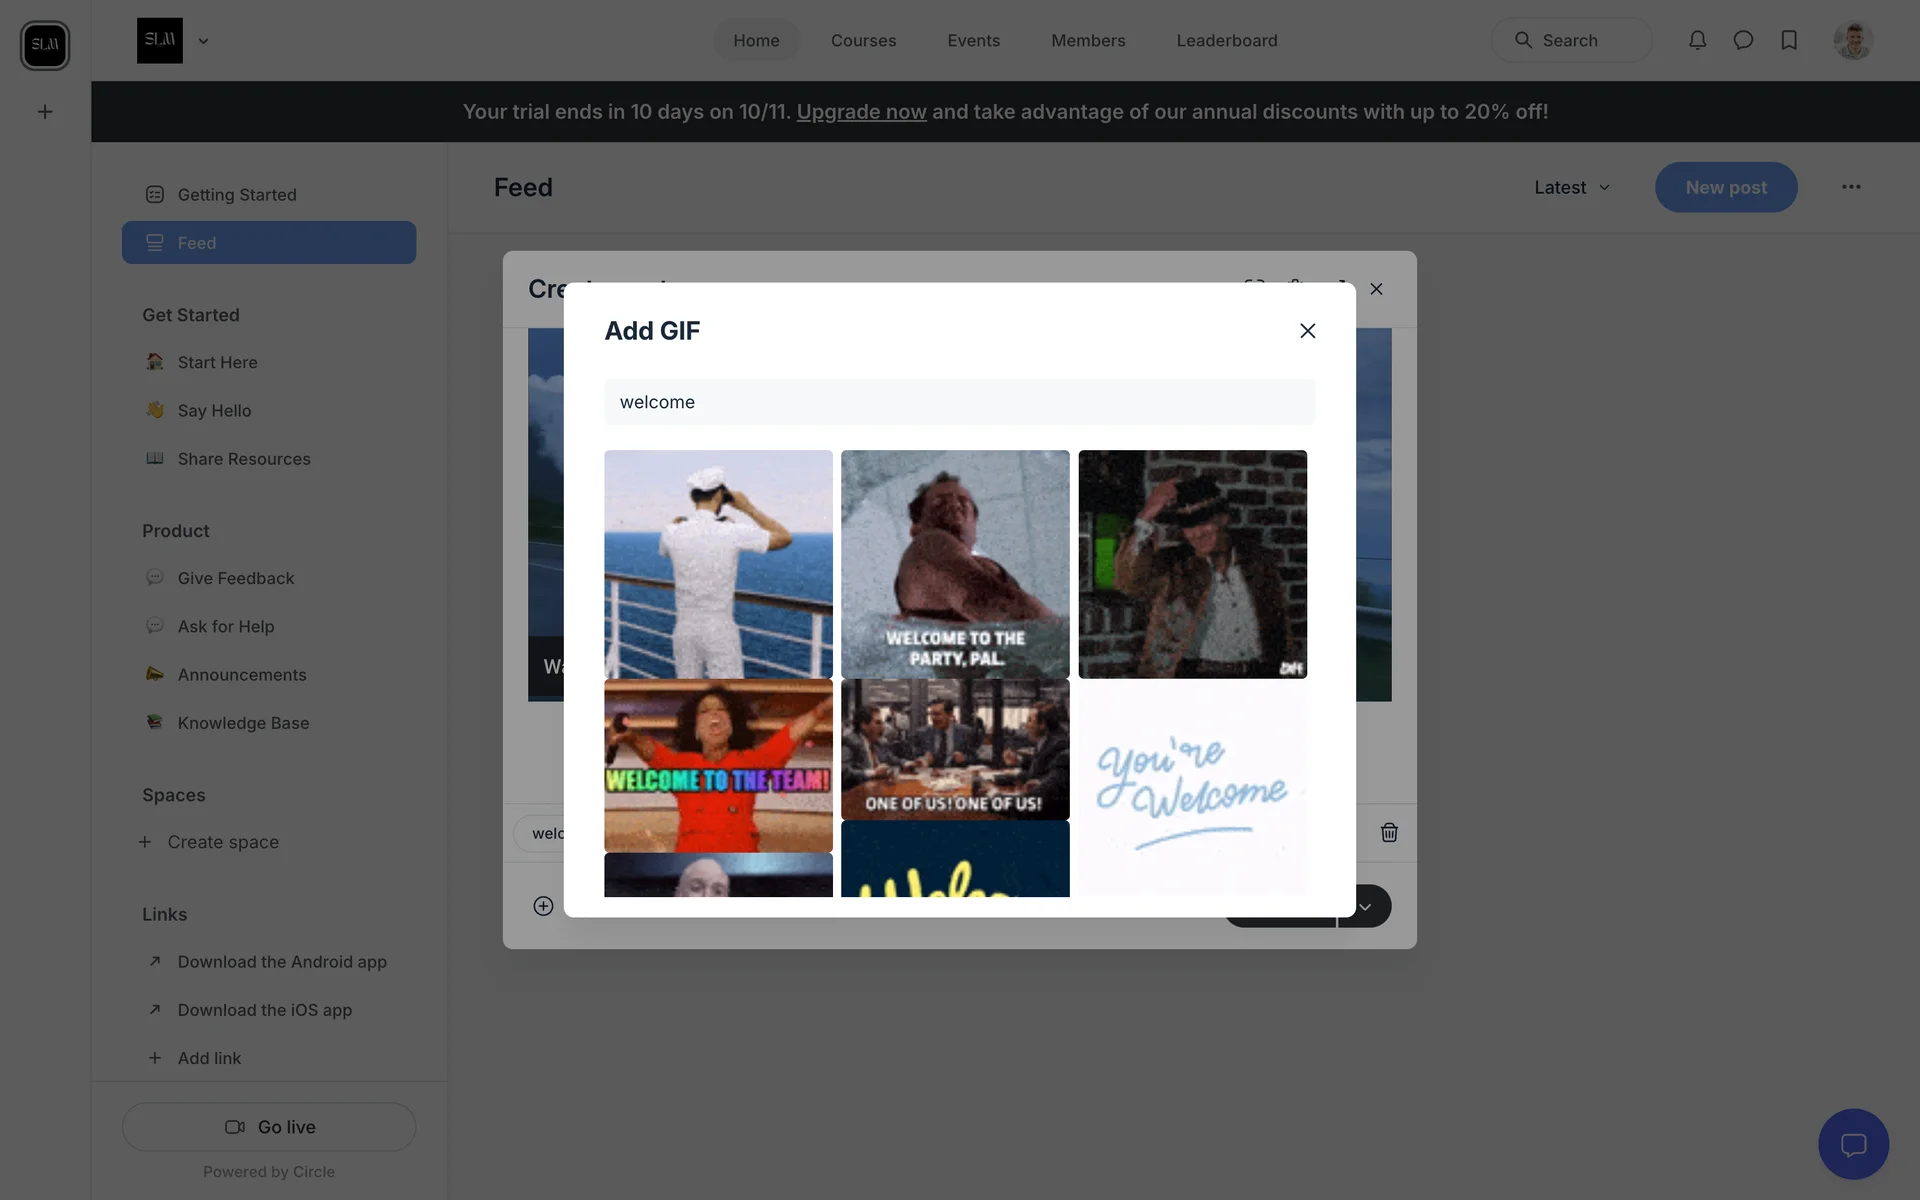Click the Upgrade now link
Screen dimensions: 1920x1200
pyautogui.click(x=861, y=112)
